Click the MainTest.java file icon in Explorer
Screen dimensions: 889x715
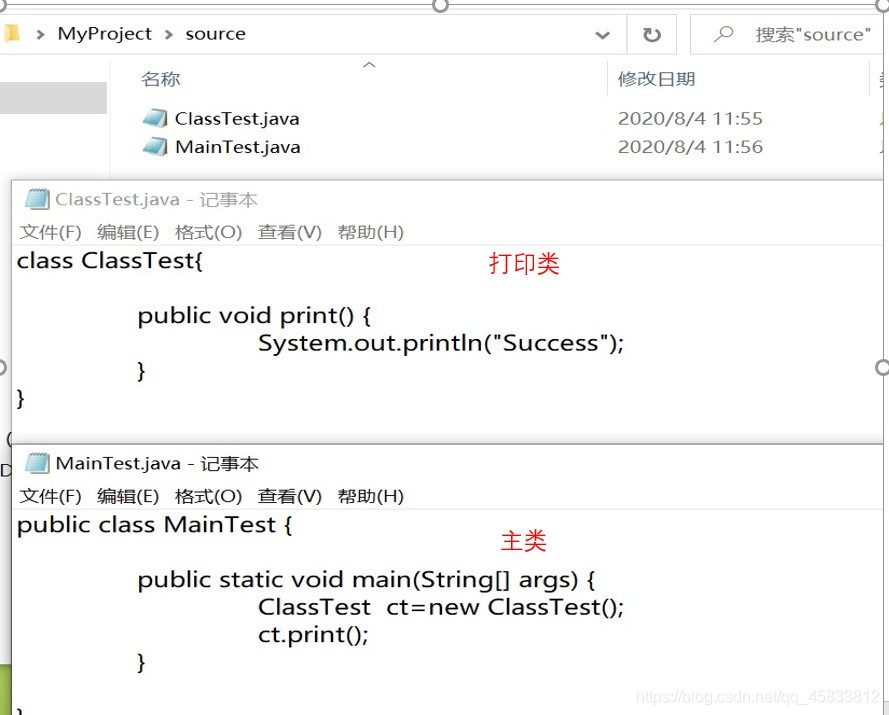(x=155, y=147)
